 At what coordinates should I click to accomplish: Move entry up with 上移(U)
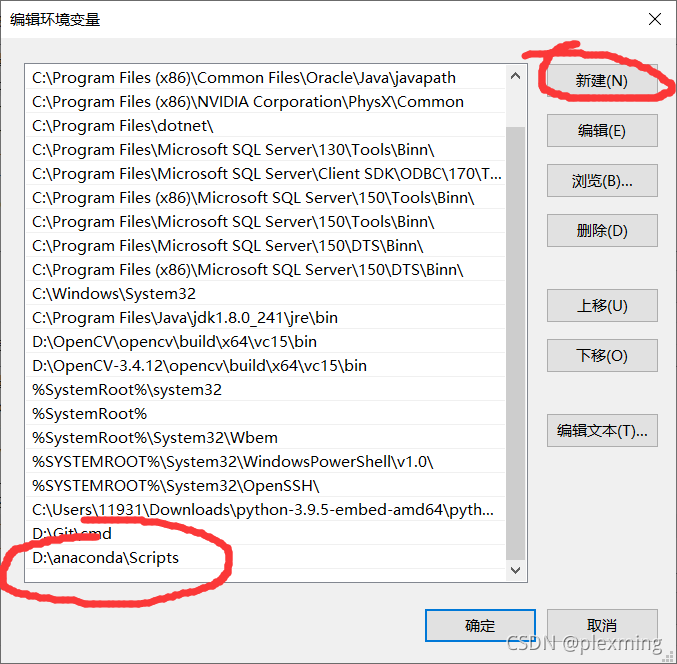602,306
